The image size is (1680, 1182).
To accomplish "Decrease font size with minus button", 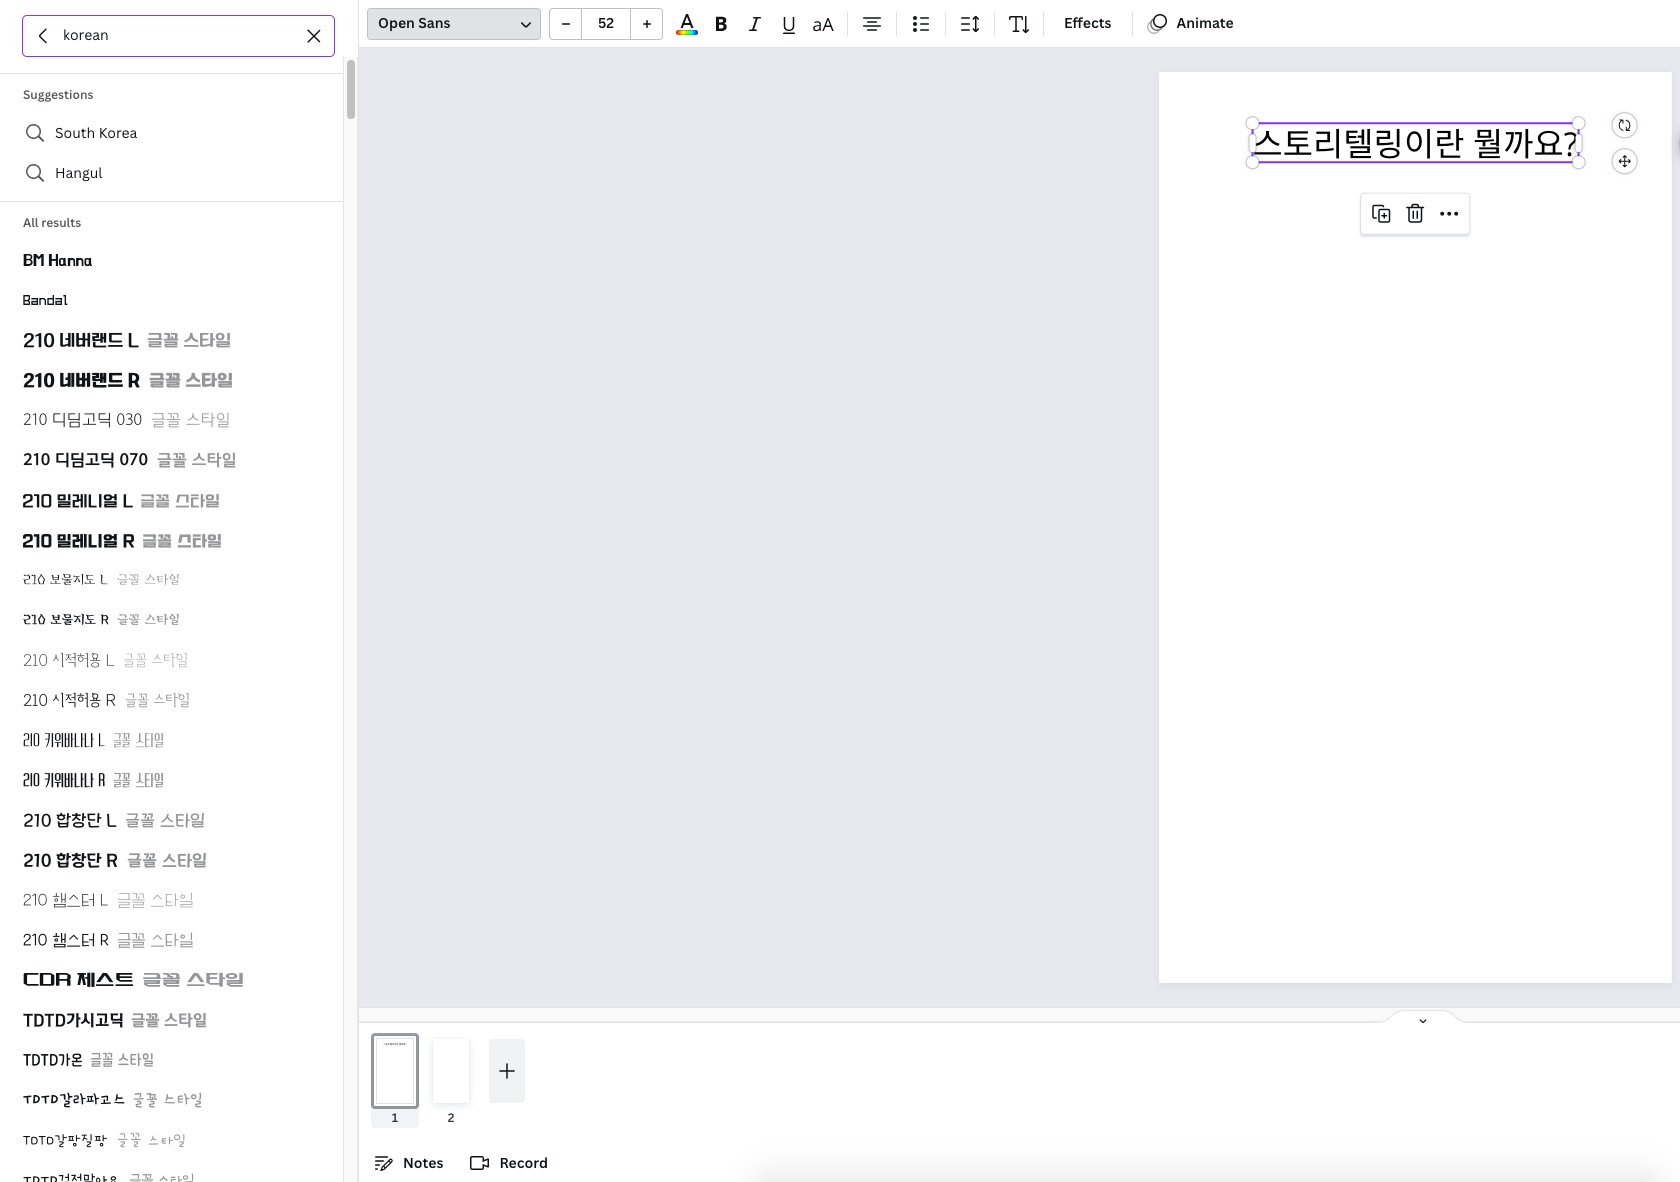I will click(x=565, y=24).
